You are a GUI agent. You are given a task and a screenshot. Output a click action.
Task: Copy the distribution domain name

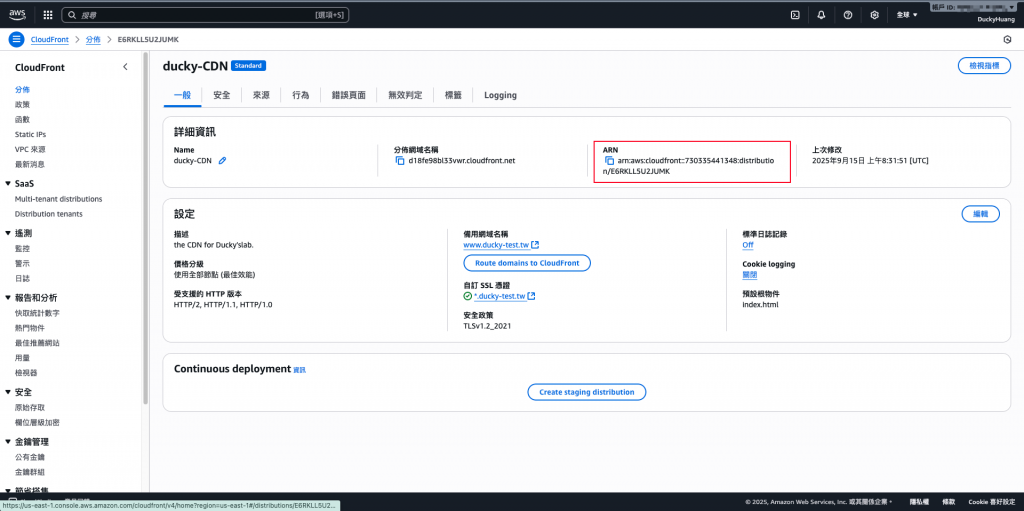400,160
